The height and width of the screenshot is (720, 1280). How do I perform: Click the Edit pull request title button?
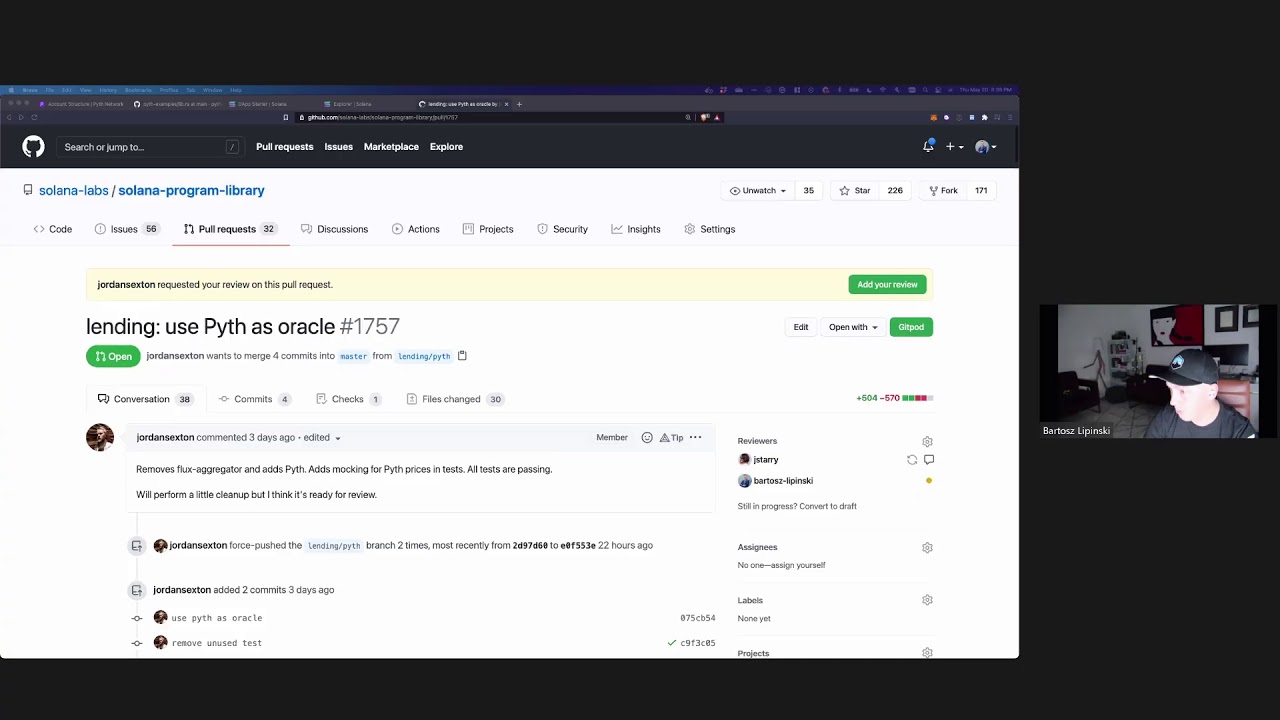801,327
